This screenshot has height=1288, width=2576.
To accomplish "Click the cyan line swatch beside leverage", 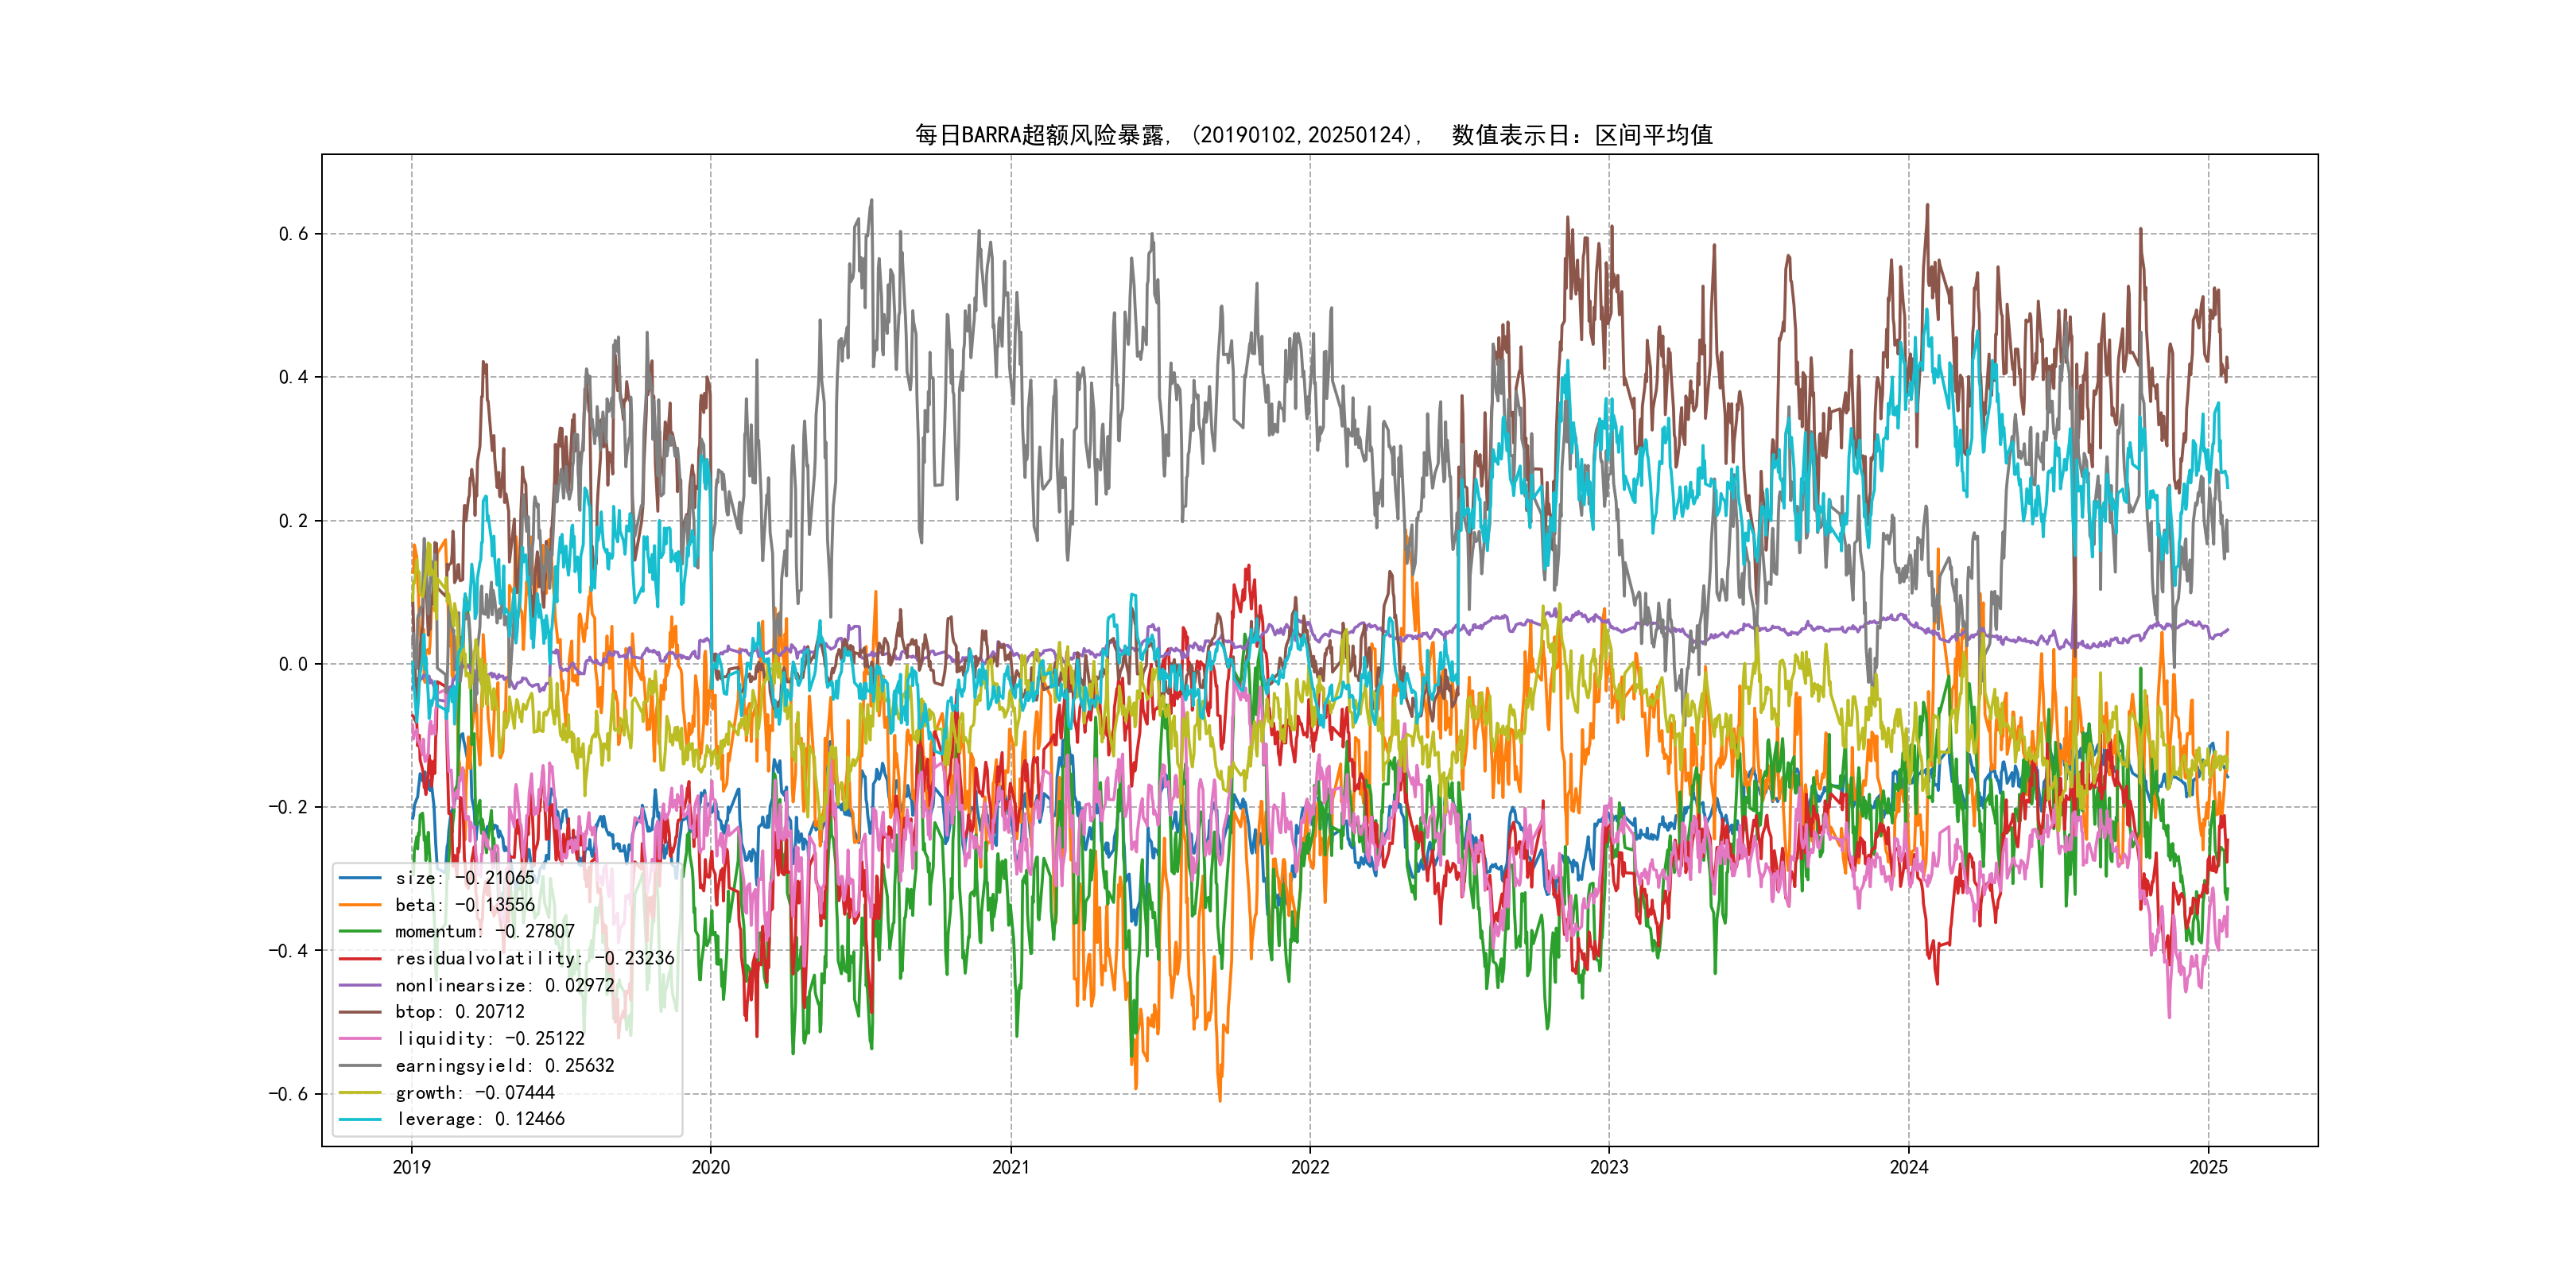I will tap(360, 1119).
